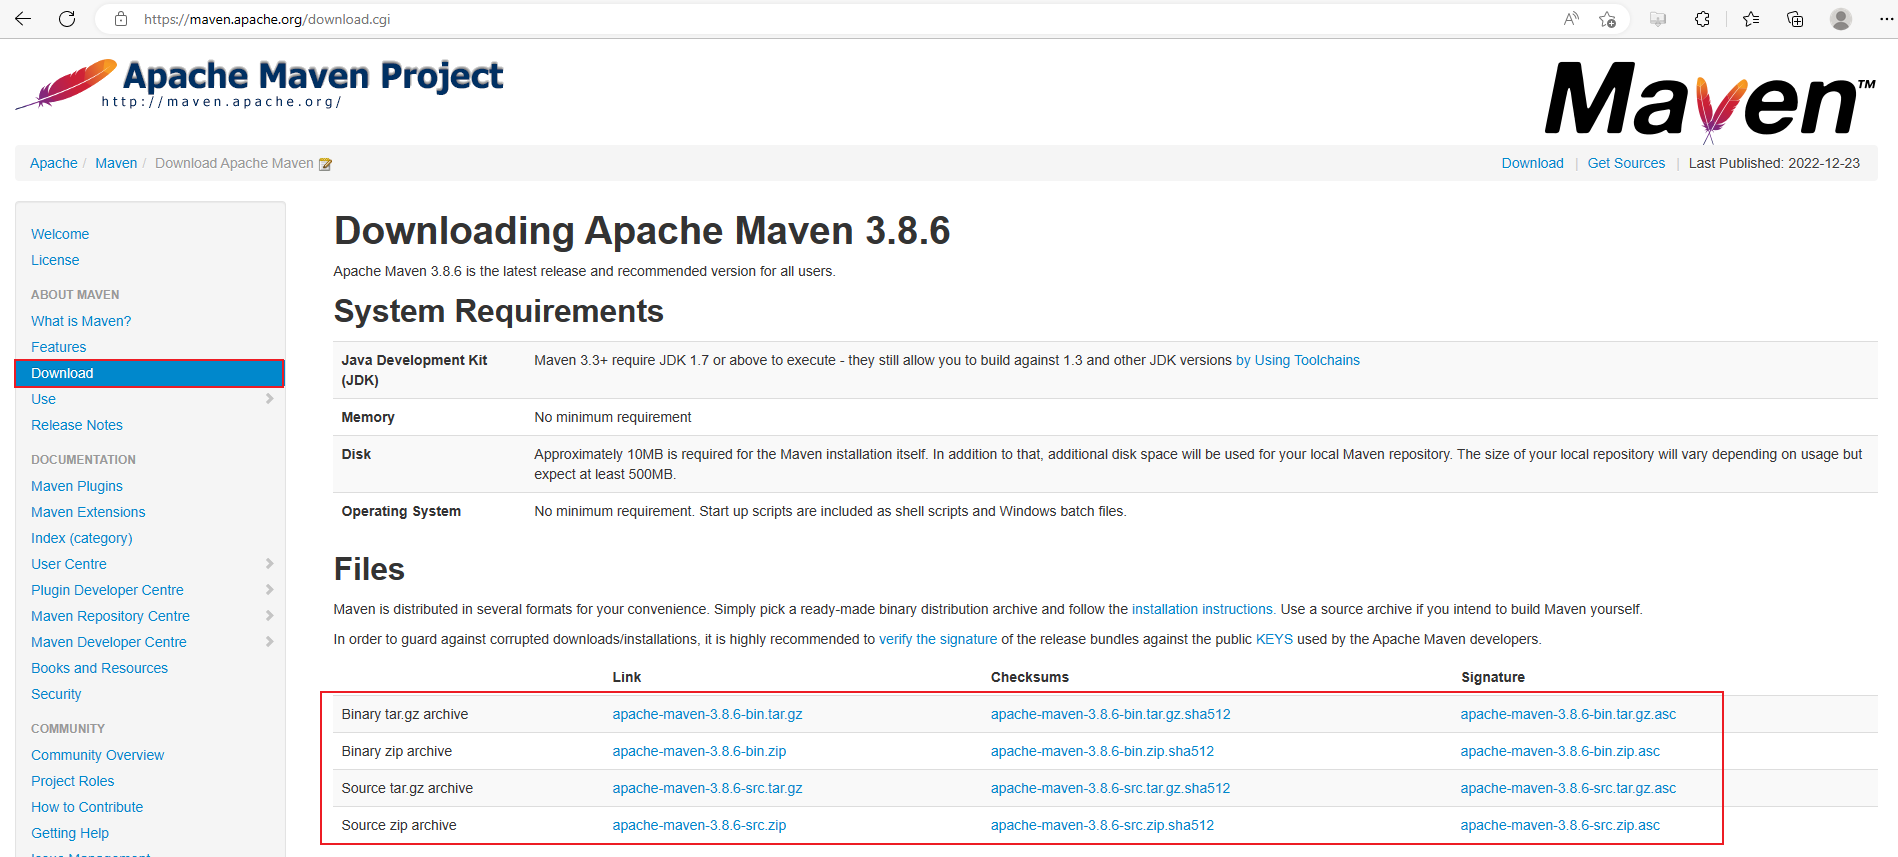Open What is Maven? in sidebar
The height and width of the screenshot is (857, 1898).
coord(81,321)
